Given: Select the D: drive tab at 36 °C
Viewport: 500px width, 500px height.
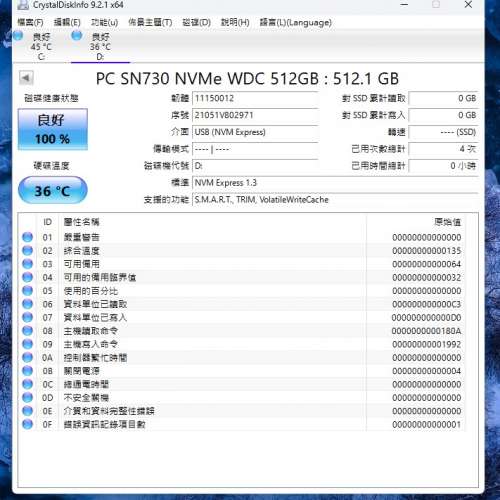Looking at the screenshot, I should pos(100,46).
